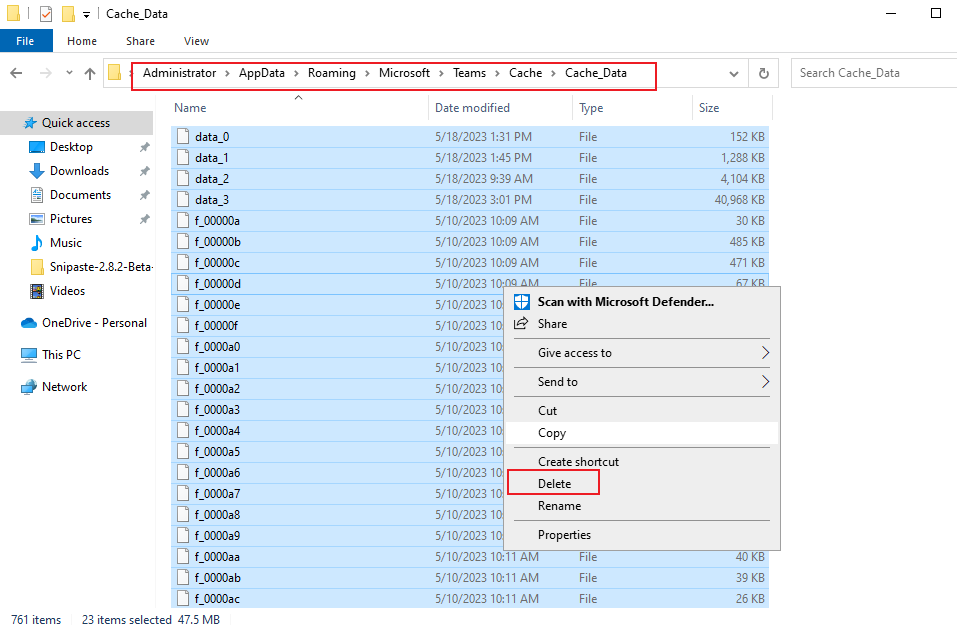Viewport: 957px width, 627px height.
Task: Choose Scan with Microsoft Defender in context menu
Action: pyautogui.click(x=642, y=302)
